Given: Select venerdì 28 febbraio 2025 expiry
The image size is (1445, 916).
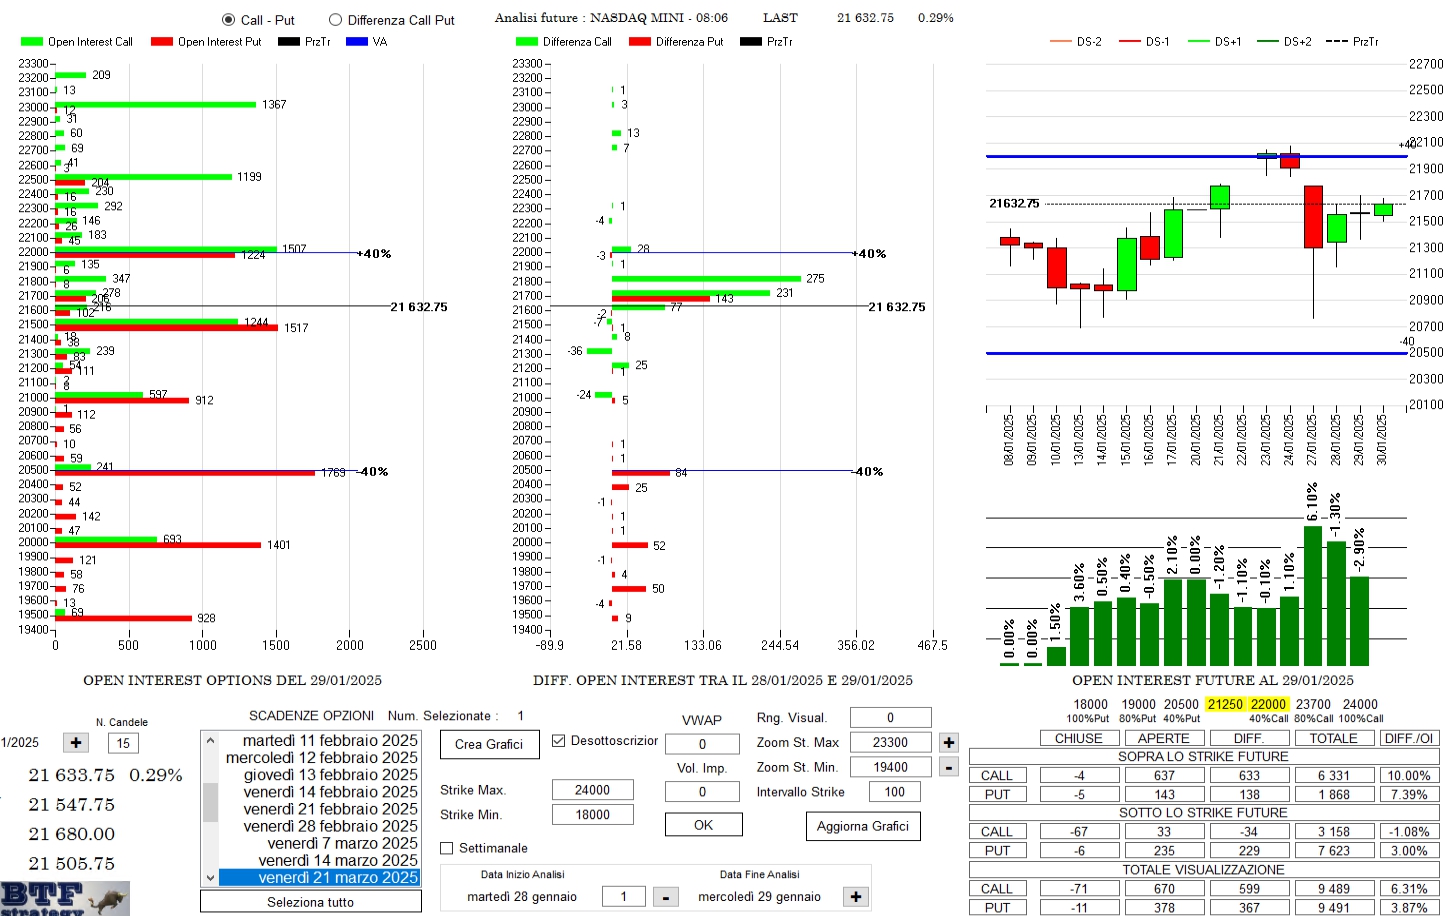Looking at the screenshot, I should 319,826.
